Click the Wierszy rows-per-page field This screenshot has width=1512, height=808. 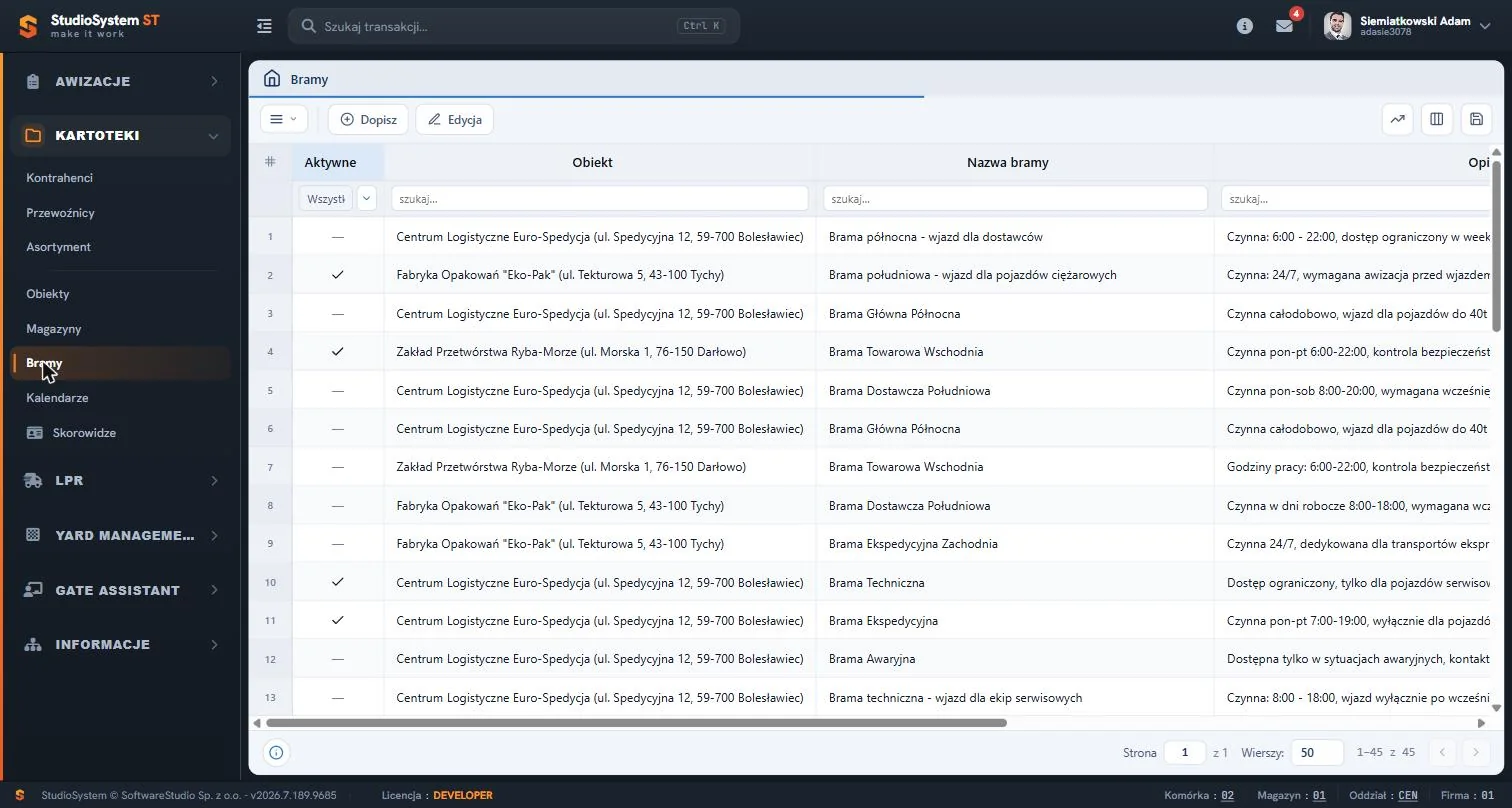(1318, 752)
